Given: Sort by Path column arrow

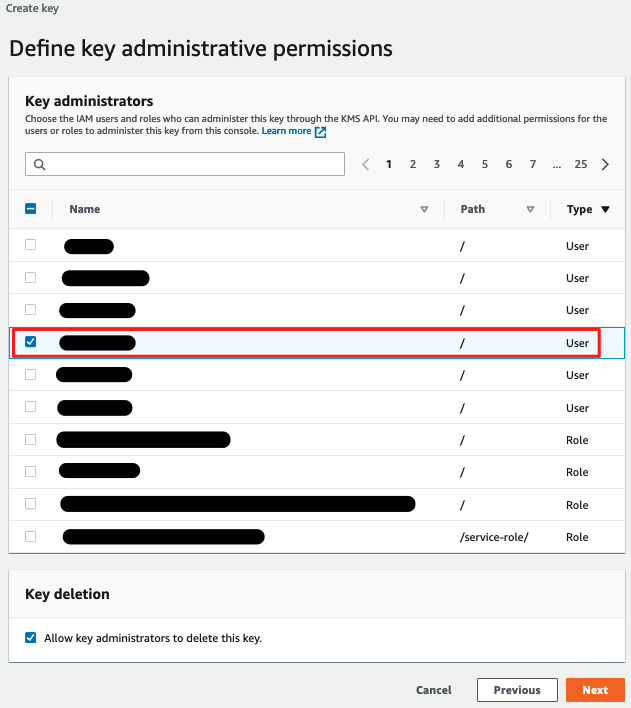Looking at the screenshot, I should point(530,210).
